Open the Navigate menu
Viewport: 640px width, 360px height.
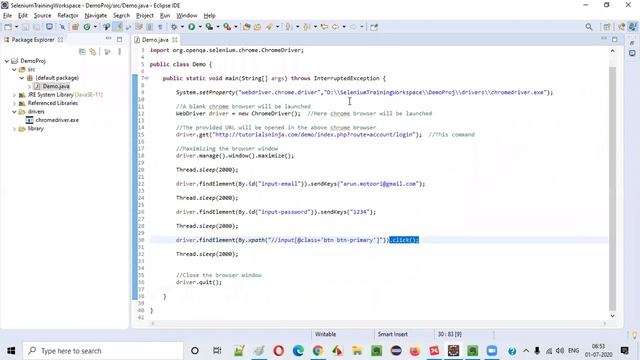[96, 16]
